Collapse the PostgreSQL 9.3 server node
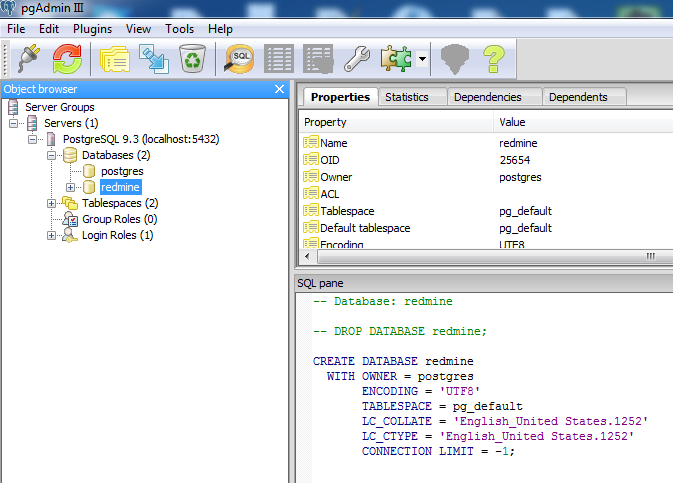Image resolution: width=673 pixels, height=483 pixels. point(32,140)
